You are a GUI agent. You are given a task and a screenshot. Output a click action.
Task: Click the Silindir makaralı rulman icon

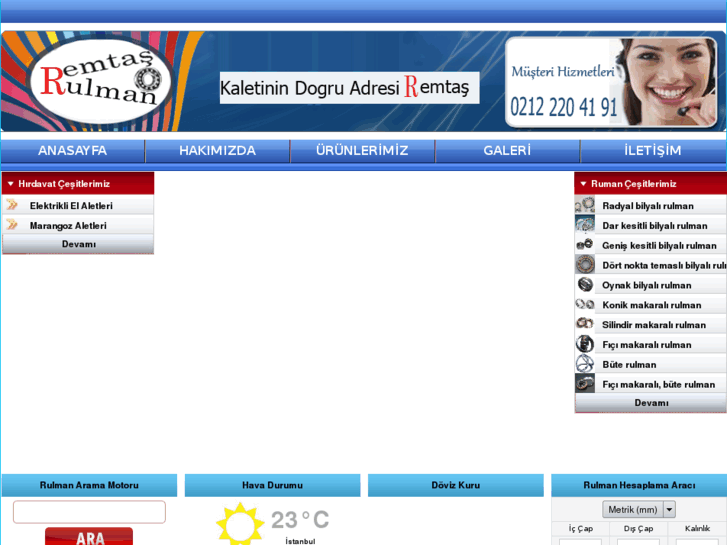[x=585, y=324]
